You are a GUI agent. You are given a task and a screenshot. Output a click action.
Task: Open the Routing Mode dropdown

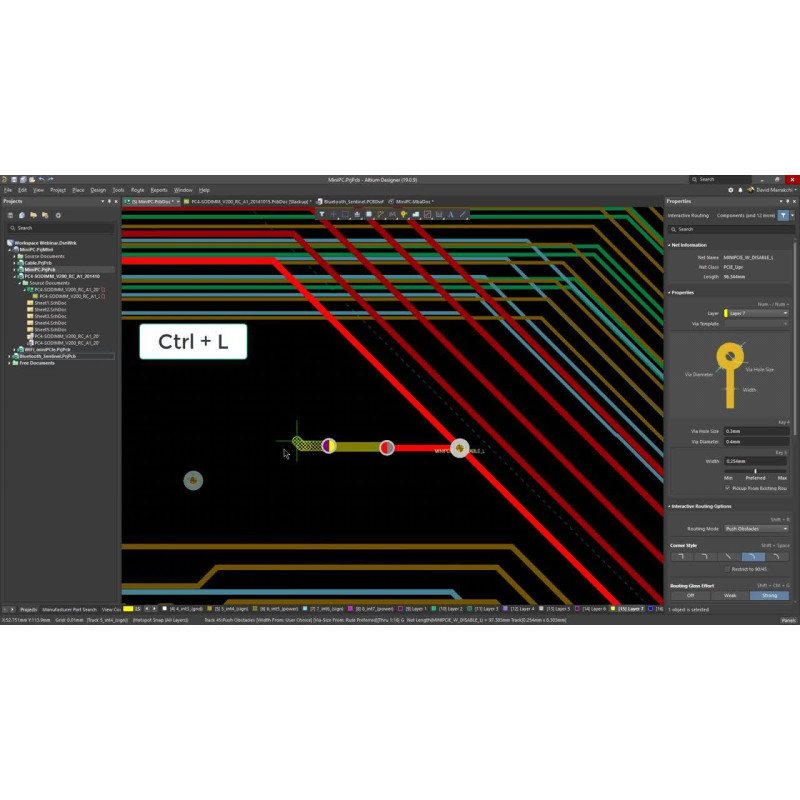756,528
